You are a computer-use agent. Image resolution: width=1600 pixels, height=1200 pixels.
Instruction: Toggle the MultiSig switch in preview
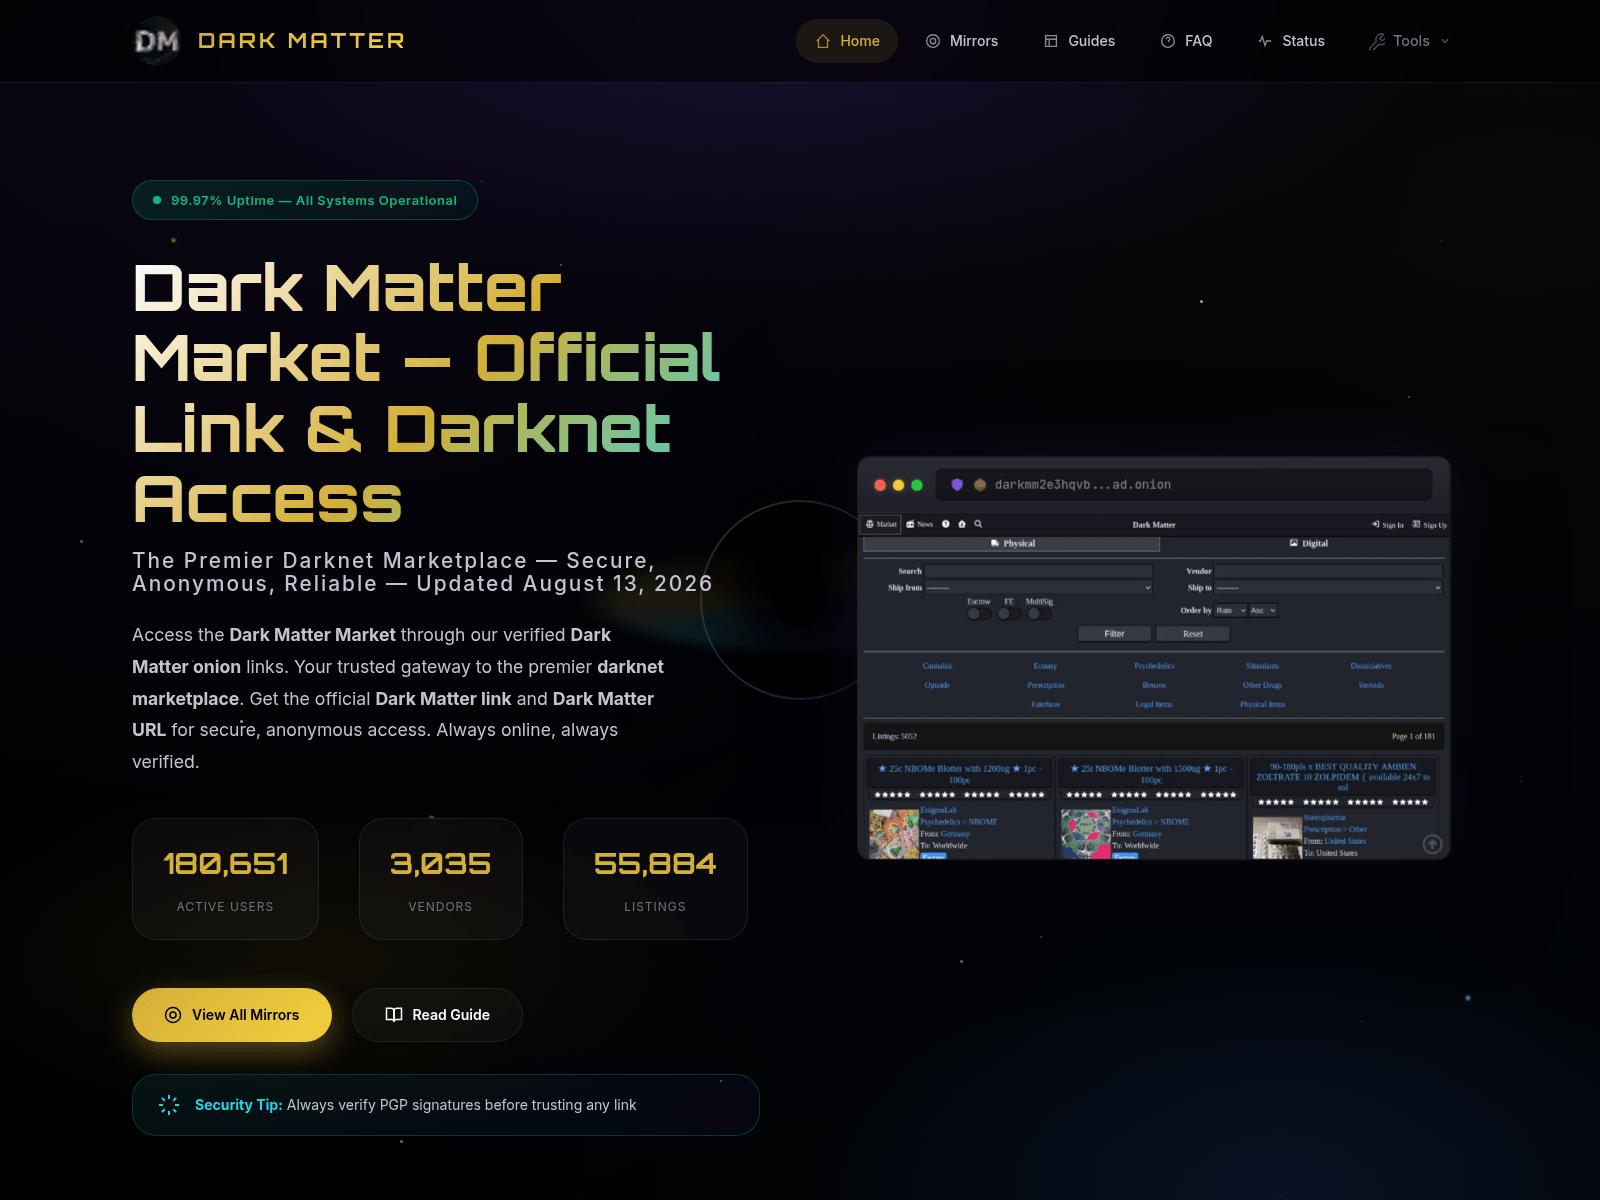point(1040,614)
